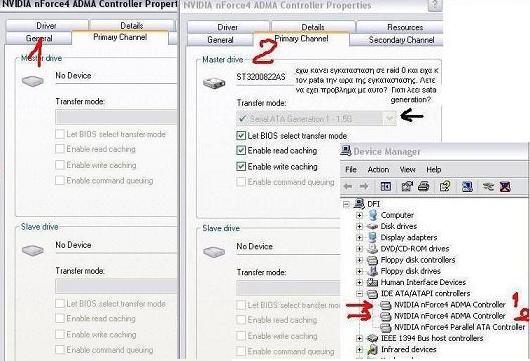Open the Driver tab in left Properties window
This screenshot has height=361, width=530.
pyautogui.click(x=47, y=26)
